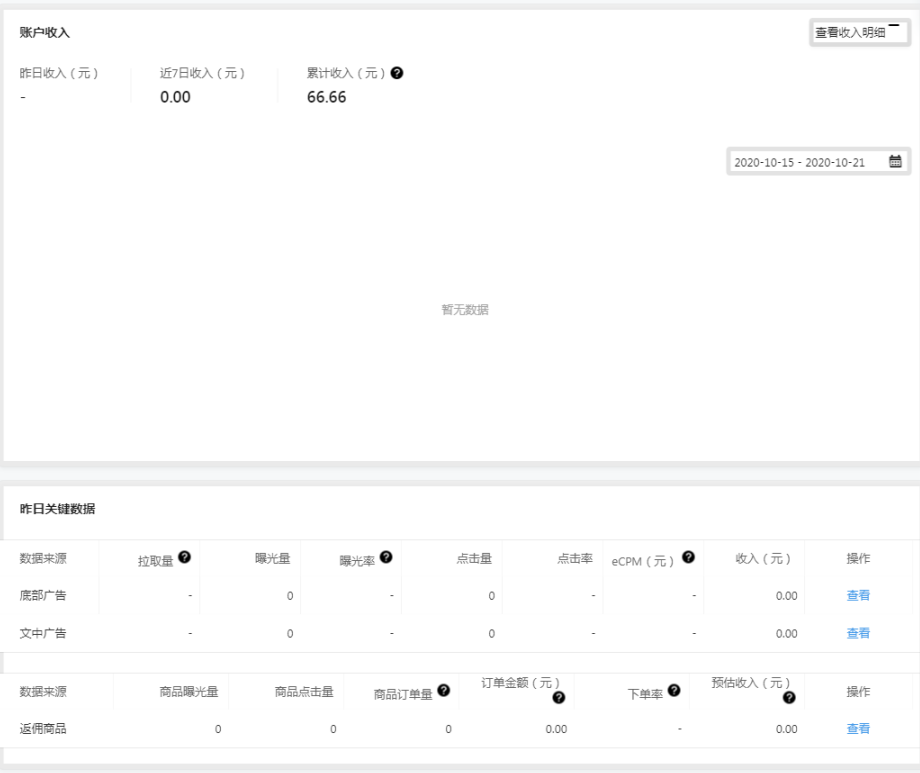Click help icon under 预估收入（元）

coord(789,697)
